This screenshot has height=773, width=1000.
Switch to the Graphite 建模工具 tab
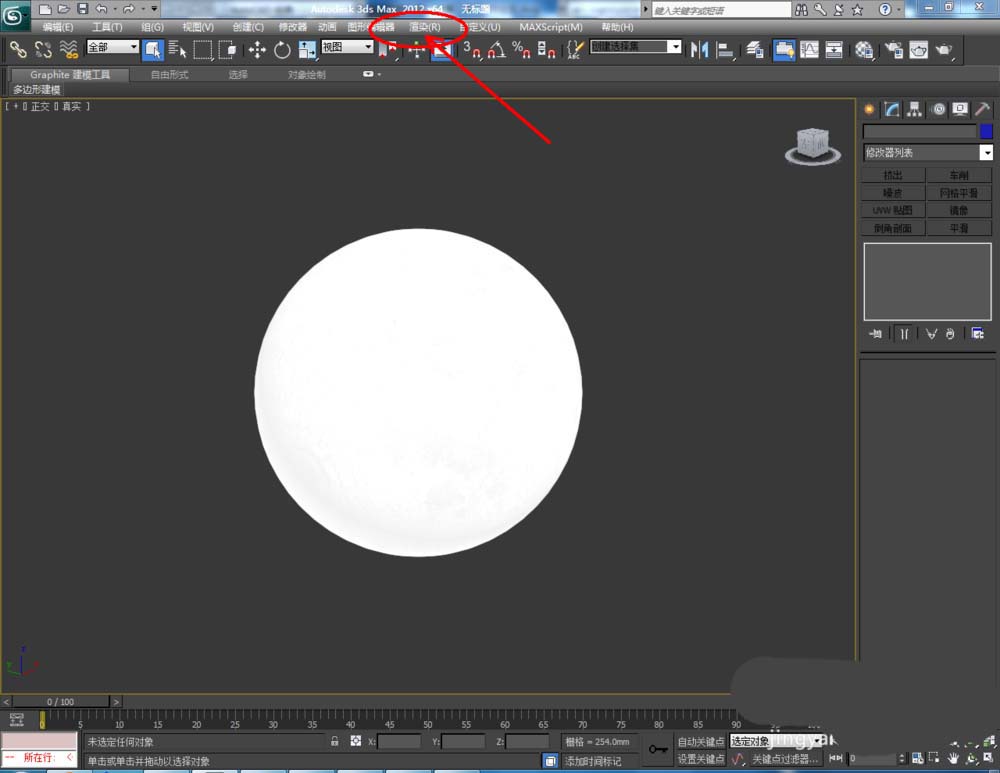pos(70,75)
